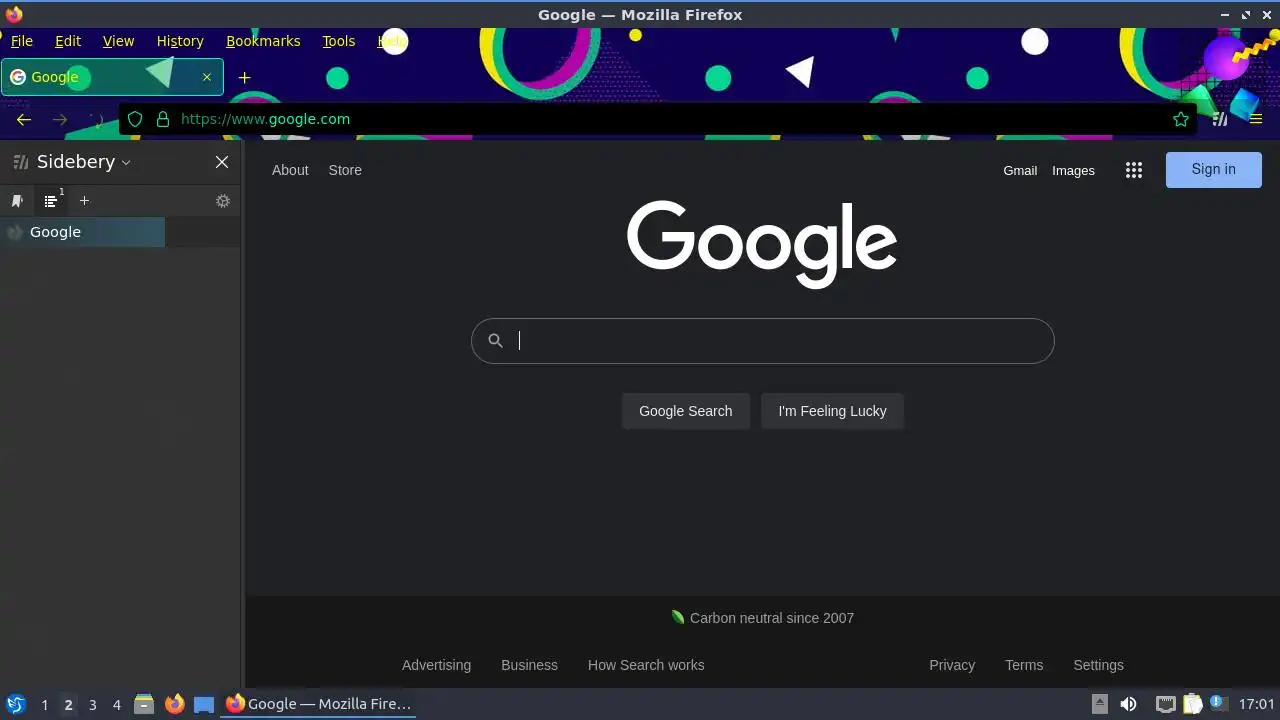
Task: Open the Gmail link
Action: point(1020,171)
